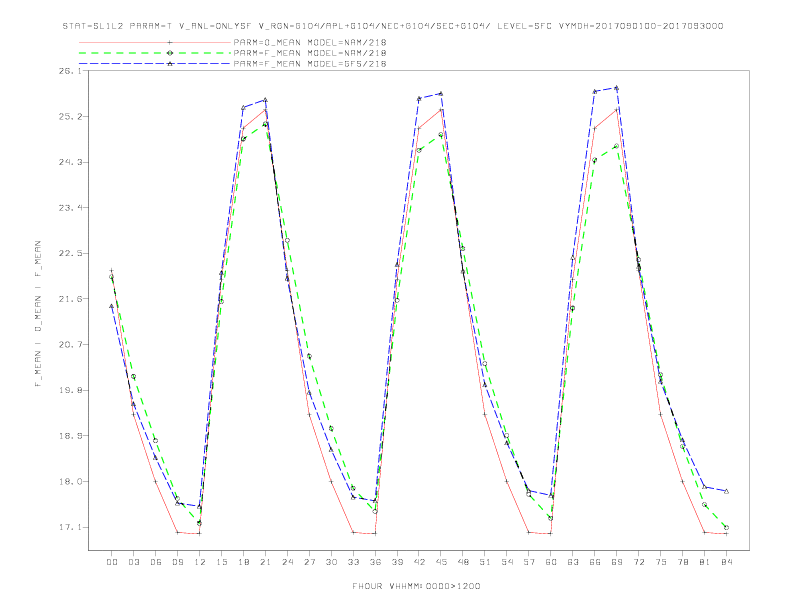792x612 pixels.
Task: Click the x-axis tick label 75
Action: 661,562
